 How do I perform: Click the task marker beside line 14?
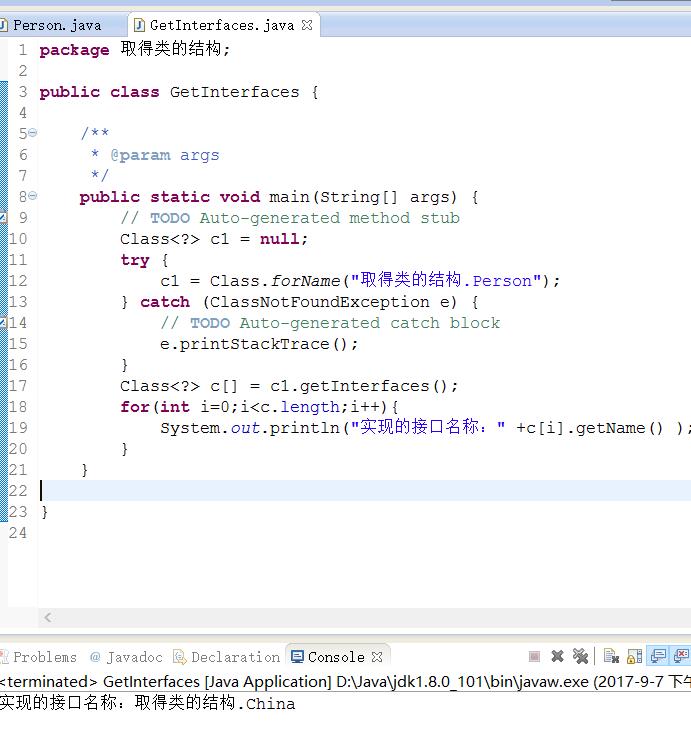pos(3,323)
